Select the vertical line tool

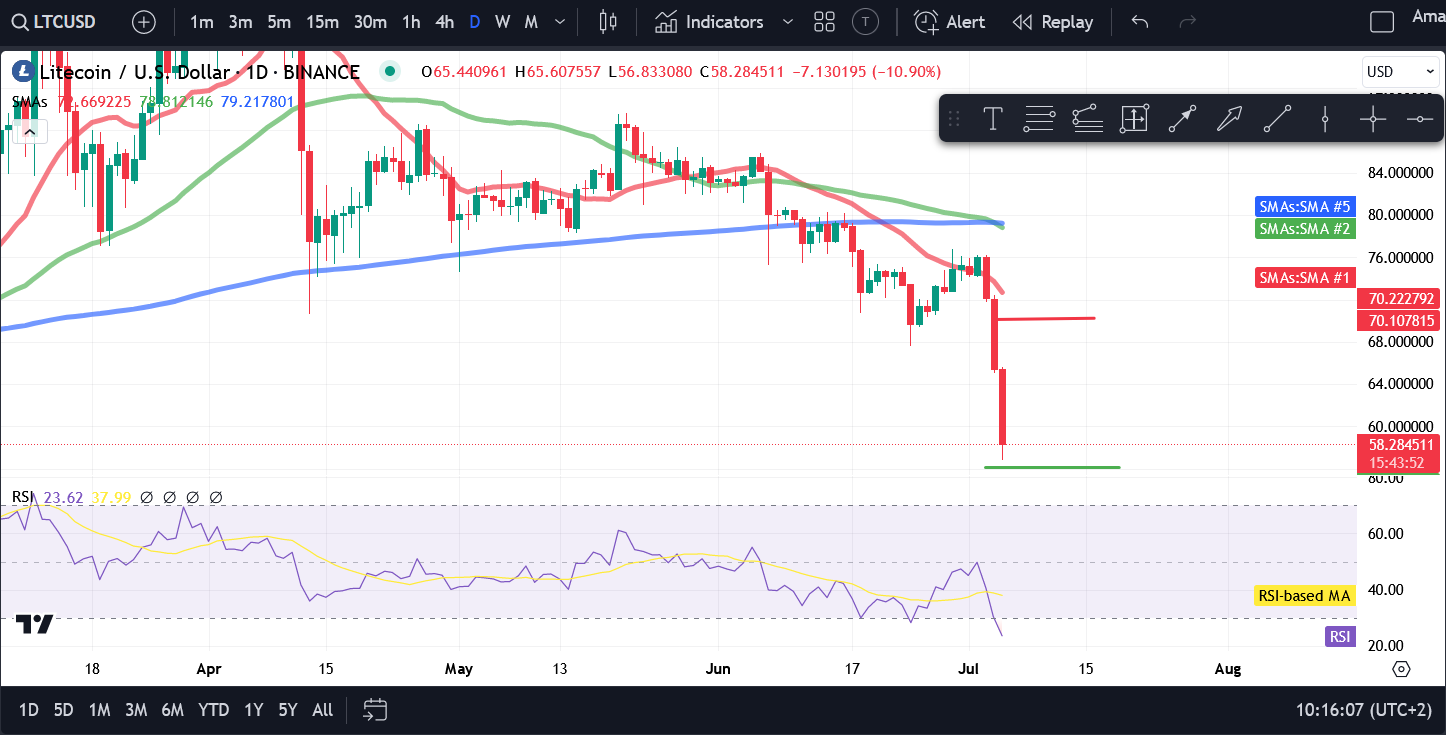pyautogui.click(x=1324, y=119)
